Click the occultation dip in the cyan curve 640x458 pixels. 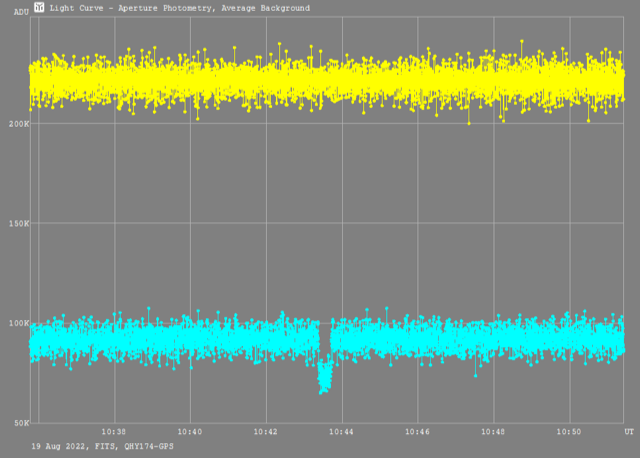[x=325, y=376]
